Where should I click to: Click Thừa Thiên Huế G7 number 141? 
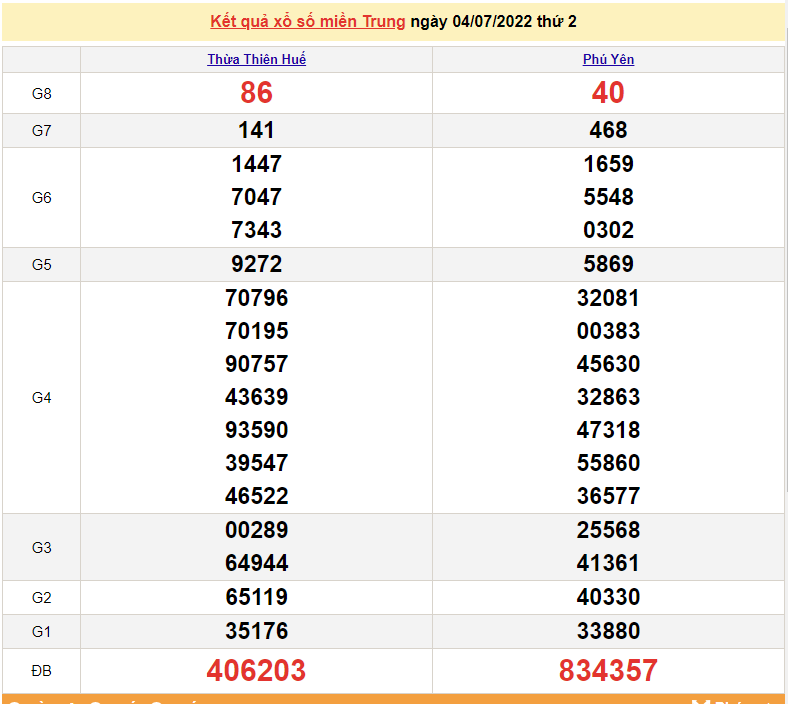click(257, 130)
